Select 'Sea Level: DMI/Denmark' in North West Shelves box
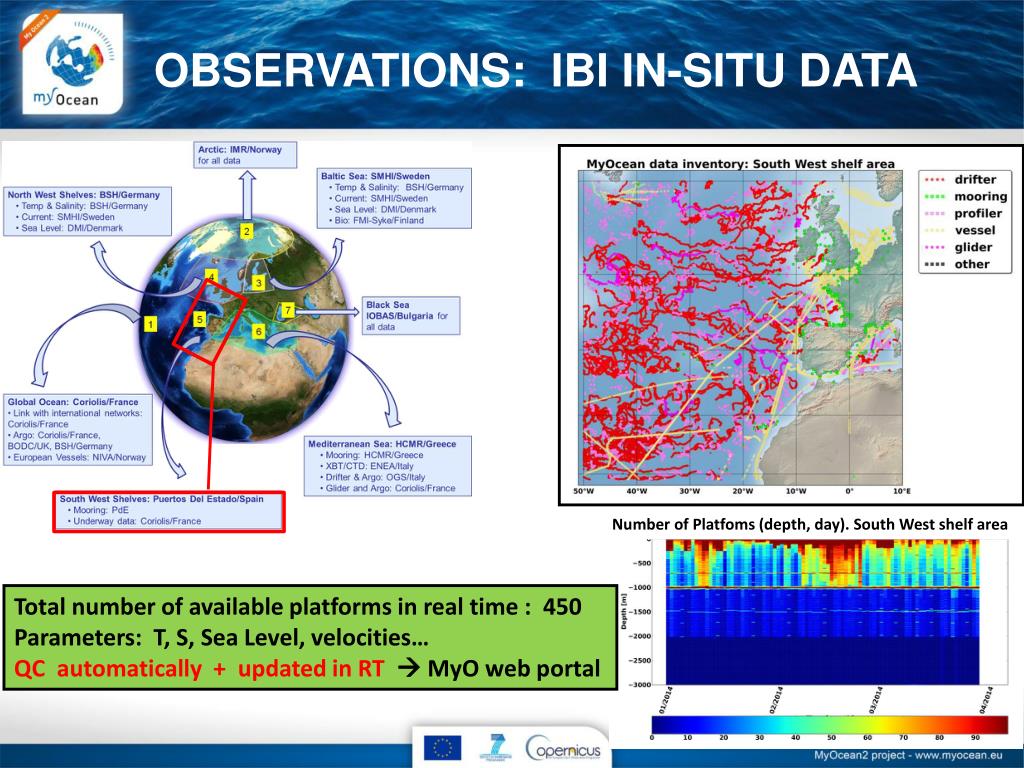This screenshot has width=1024, height=768. point(69,229)
